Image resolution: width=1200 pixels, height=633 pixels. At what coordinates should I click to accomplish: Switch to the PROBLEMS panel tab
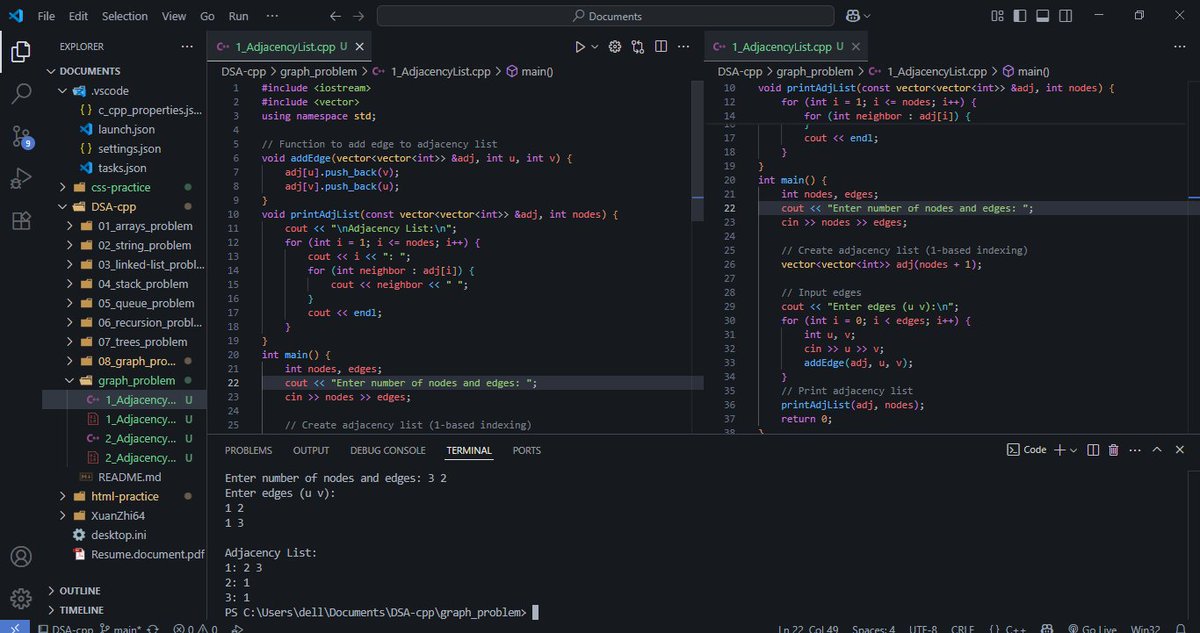248,450
